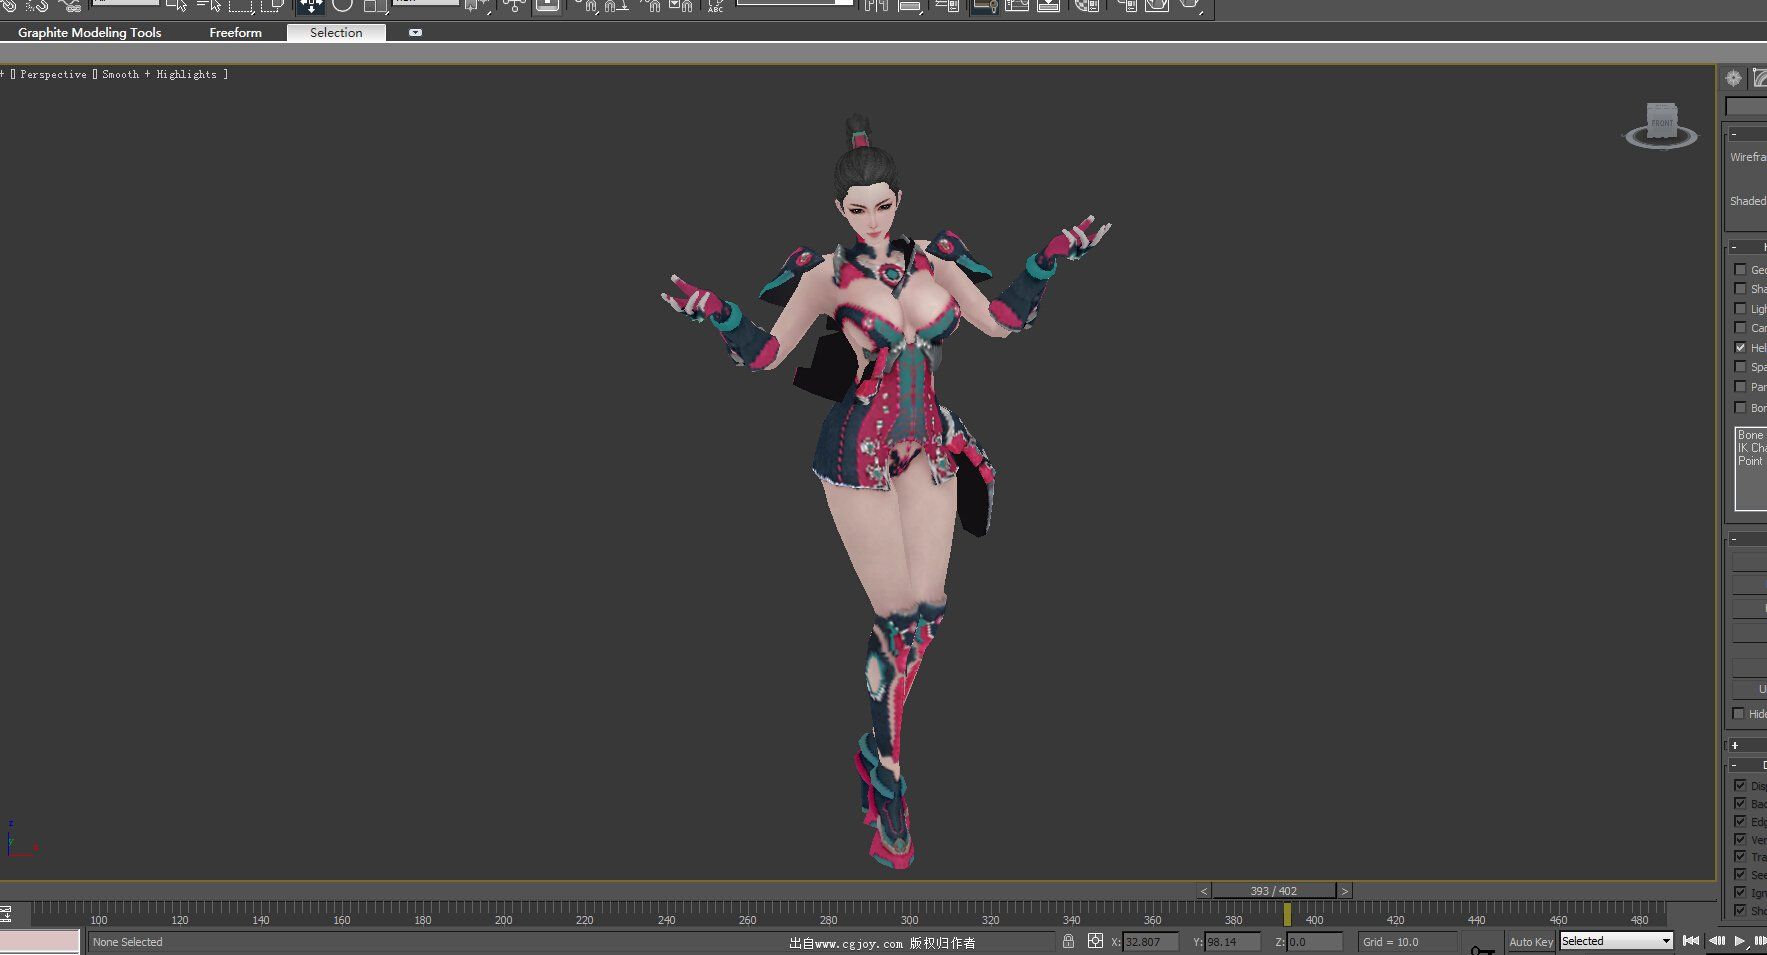1767x955 pixels.
Task: Open Rendered Frame Window
Action: (x=1158, y=5)
